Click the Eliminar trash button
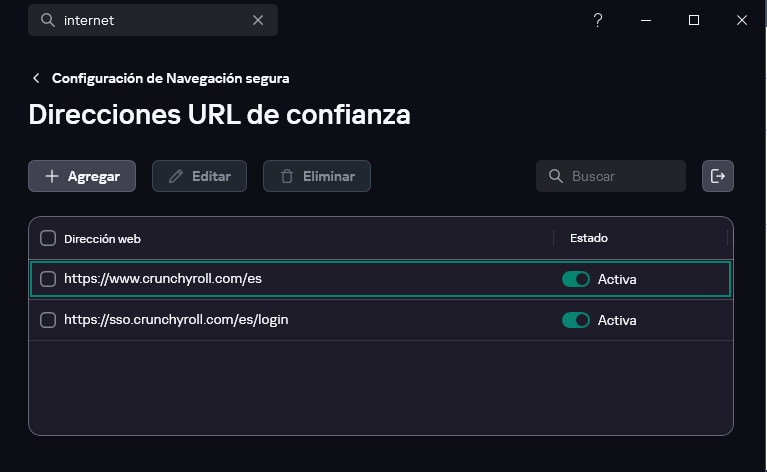The image size is (767, 472). (x=316, y=176)
